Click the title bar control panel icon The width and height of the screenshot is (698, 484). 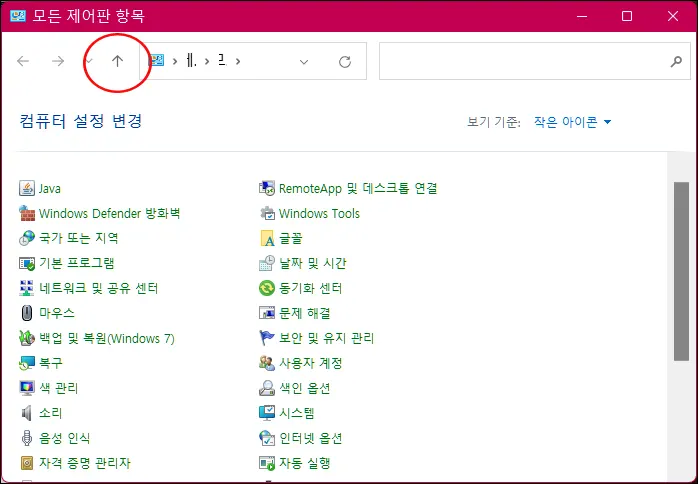click(17, 16)
